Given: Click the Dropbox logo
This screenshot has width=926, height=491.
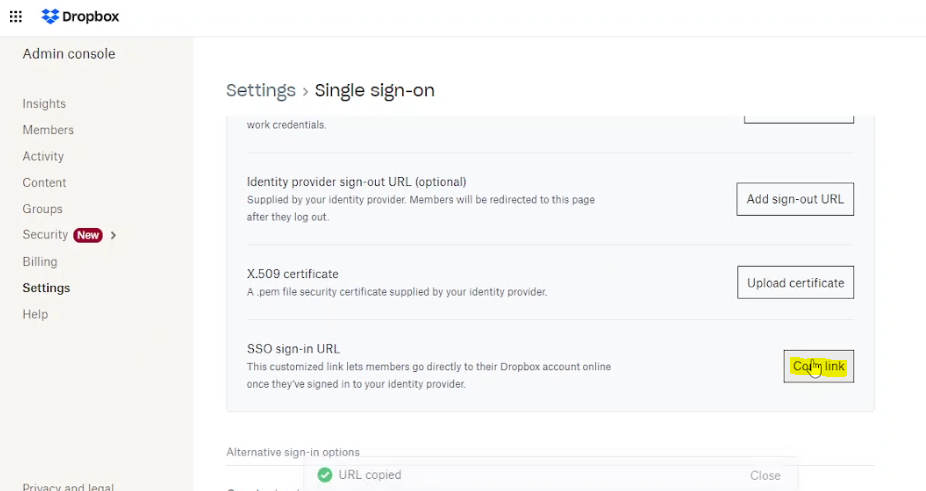Looking at the screenshot, I should point(80,17).
